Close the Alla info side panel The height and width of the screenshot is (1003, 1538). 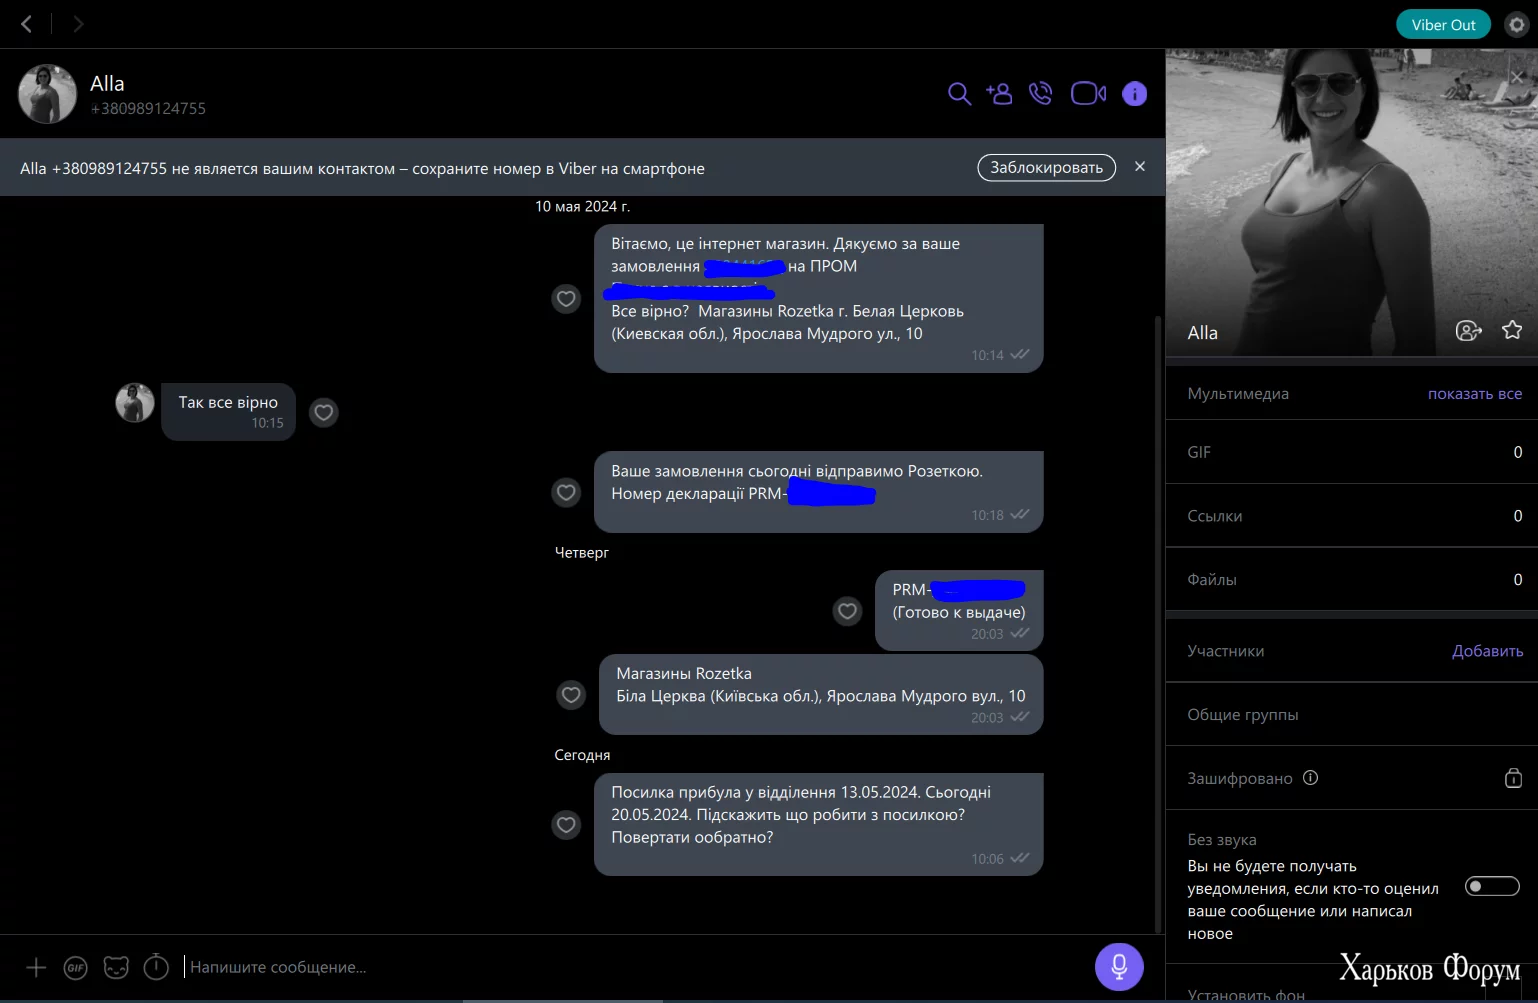1517,76
